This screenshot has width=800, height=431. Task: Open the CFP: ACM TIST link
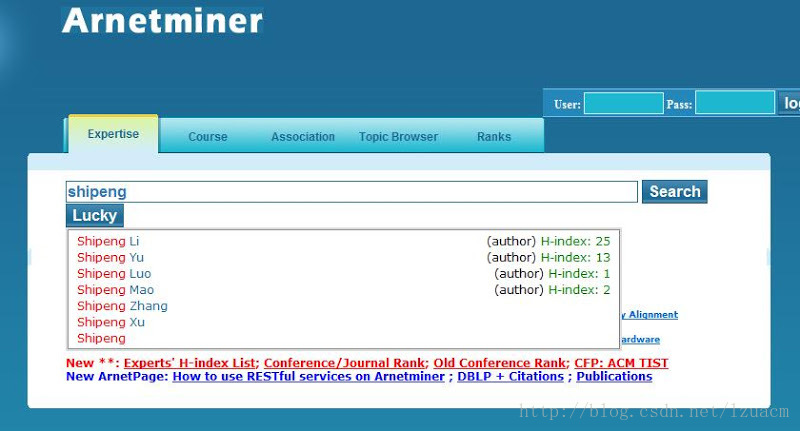pyautogui.click(x=621, y=363)
